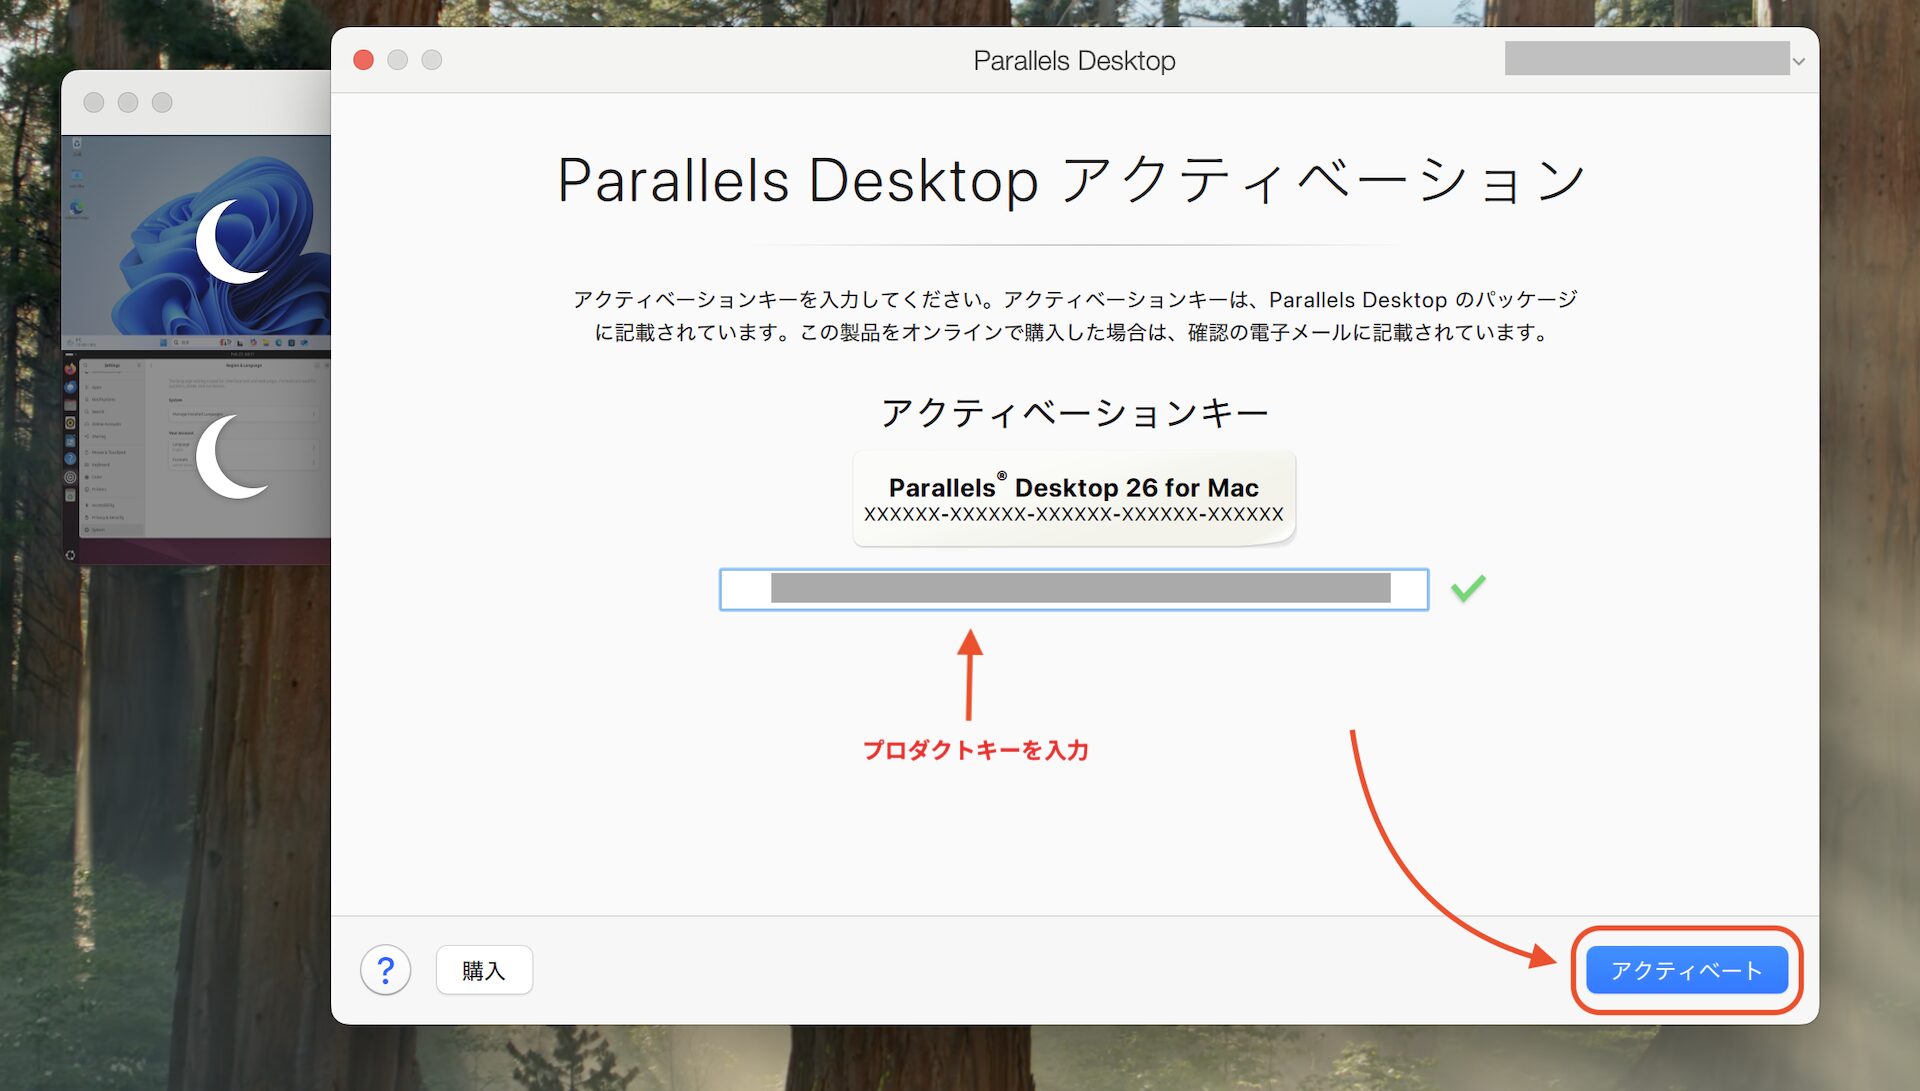Click middle grey button of background window
This screenshot has width=1920, height=1091.
pyautogui.click(x=128, y=103)
